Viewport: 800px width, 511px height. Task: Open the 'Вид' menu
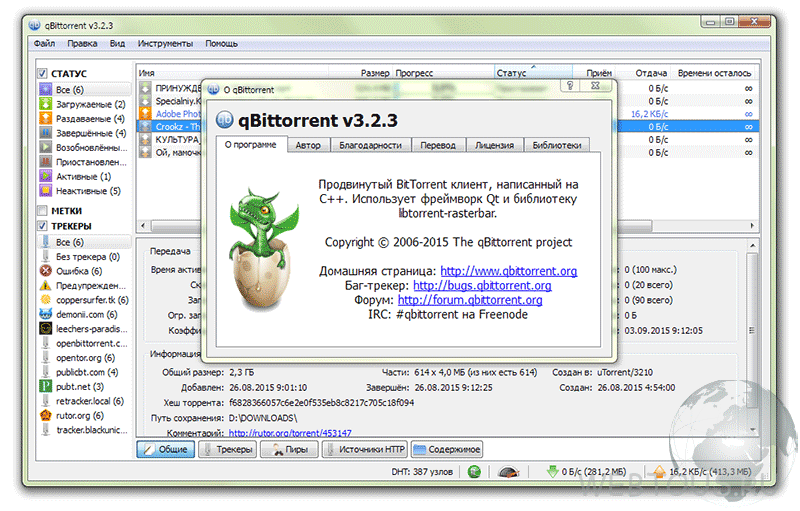(x=117, y=43)
